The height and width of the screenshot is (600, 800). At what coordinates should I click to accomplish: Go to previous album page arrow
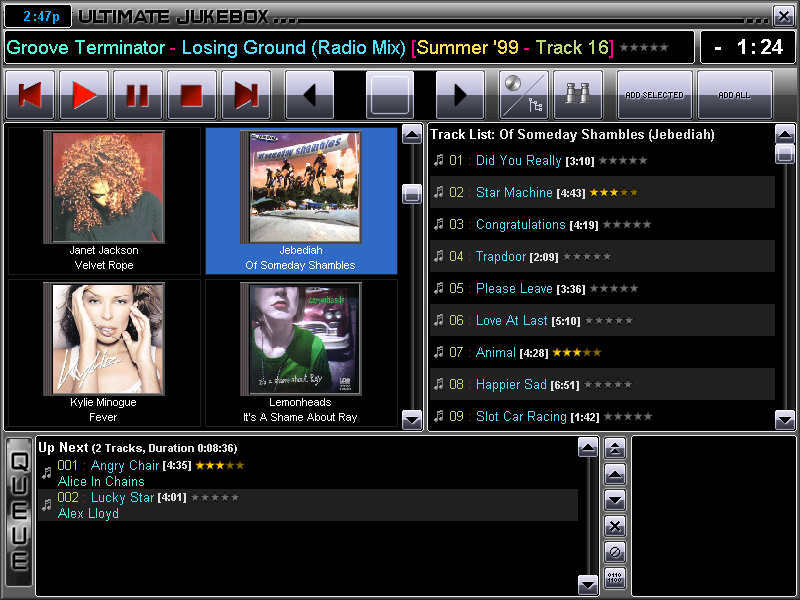click(310, 95)
